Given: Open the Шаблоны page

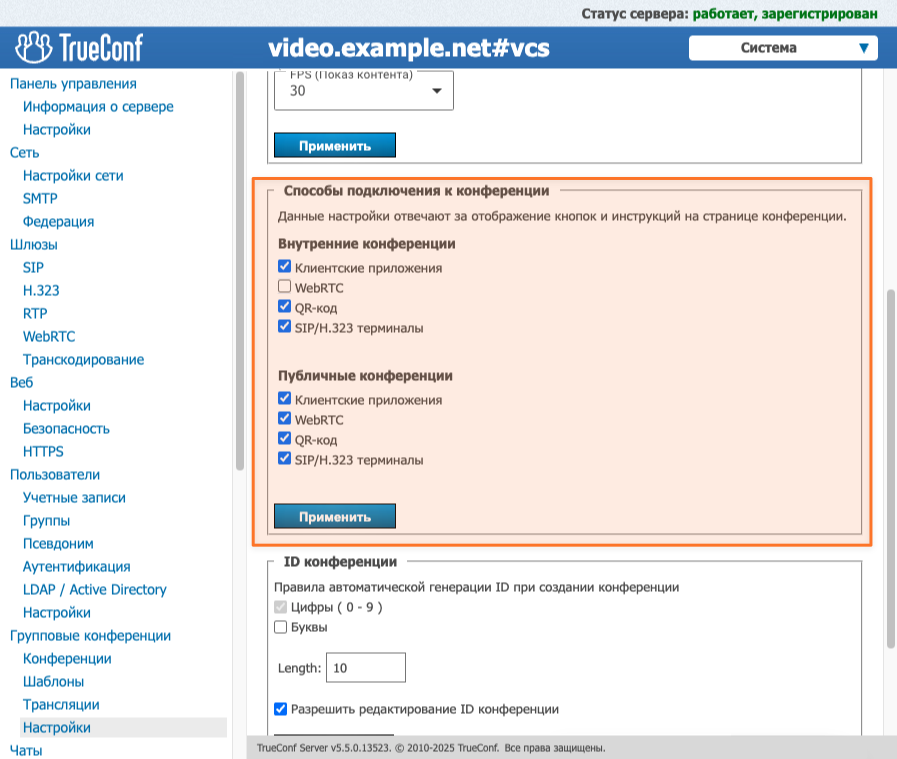Looking at the screenshot, I should [x=53, y=681].
